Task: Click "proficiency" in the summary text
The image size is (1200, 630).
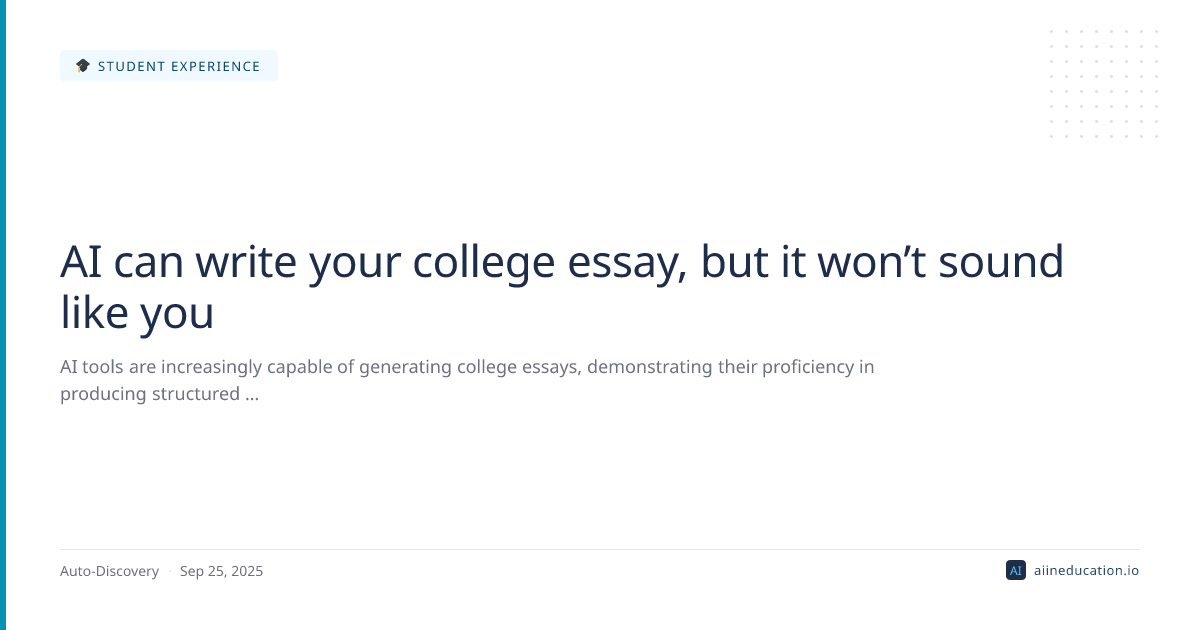Action: pyautogui.click(x=809, y=367)
